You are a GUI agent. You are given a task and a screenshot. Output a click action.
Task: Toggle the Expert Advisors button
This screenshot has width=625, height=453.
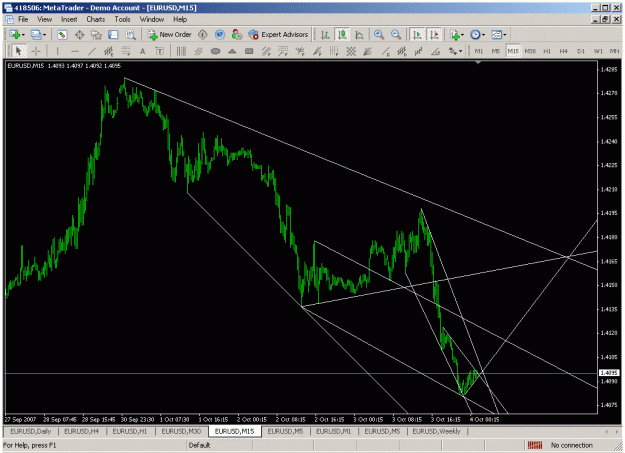pyautogui.click(x=278, y=35)
